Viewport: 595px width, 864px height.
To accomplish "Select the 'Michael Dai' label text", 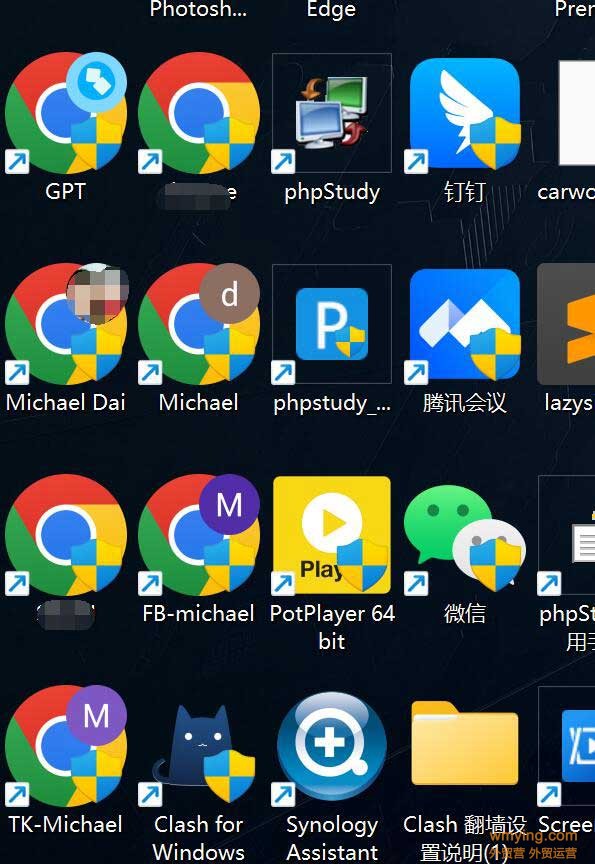I will coord(66,402).
